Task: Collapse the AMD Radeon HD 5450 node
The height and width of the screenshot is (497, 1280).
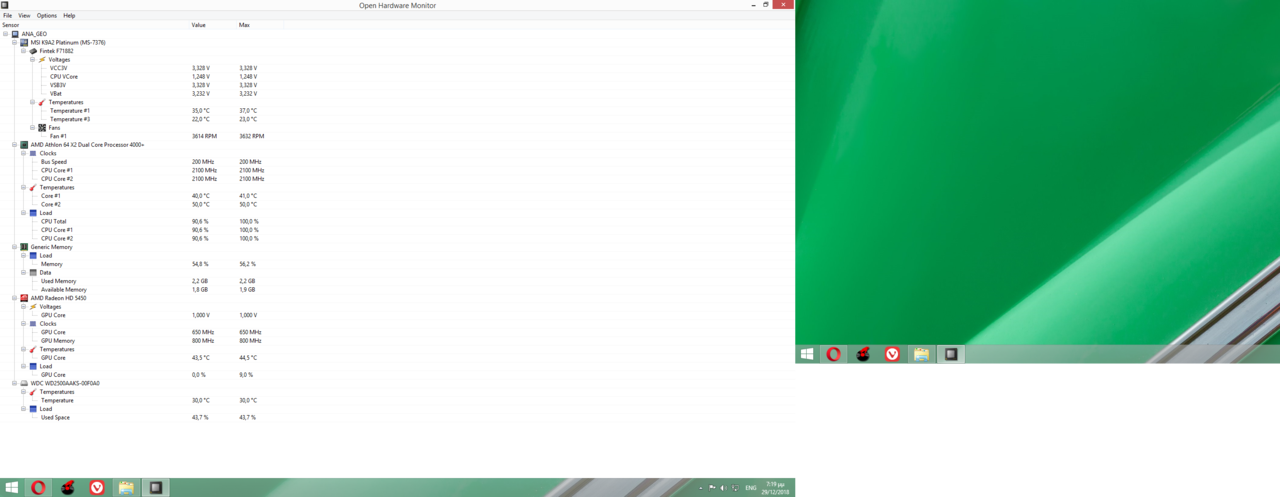Action: click(14, 298)
